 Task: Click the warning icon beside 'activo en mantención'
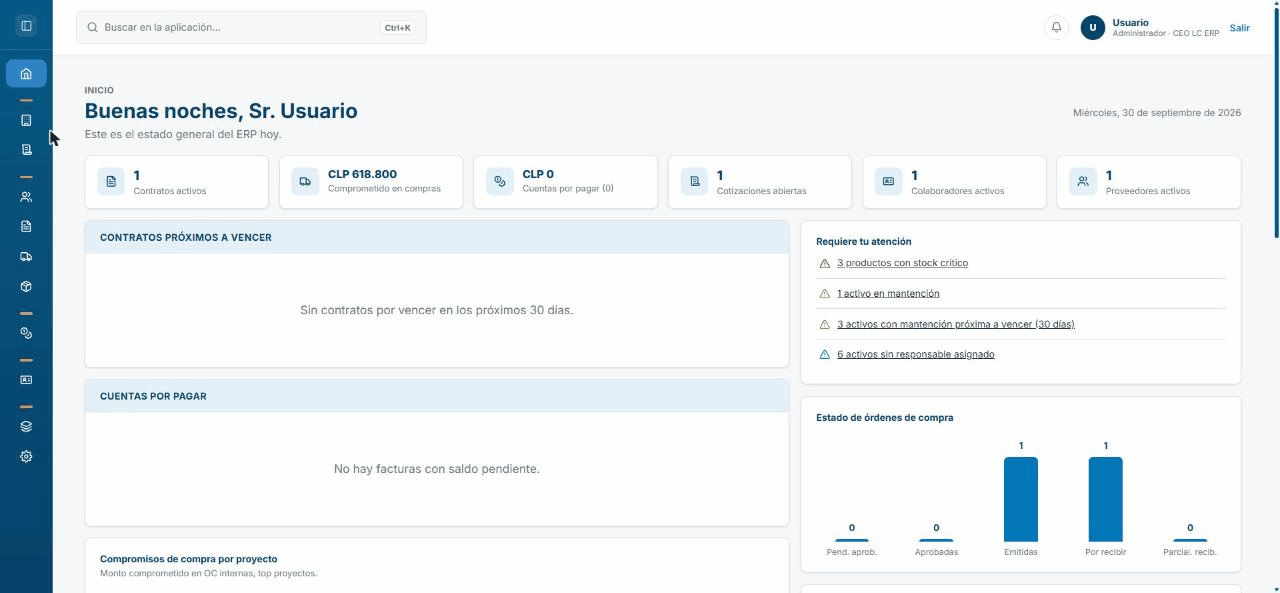click(825, 294)
